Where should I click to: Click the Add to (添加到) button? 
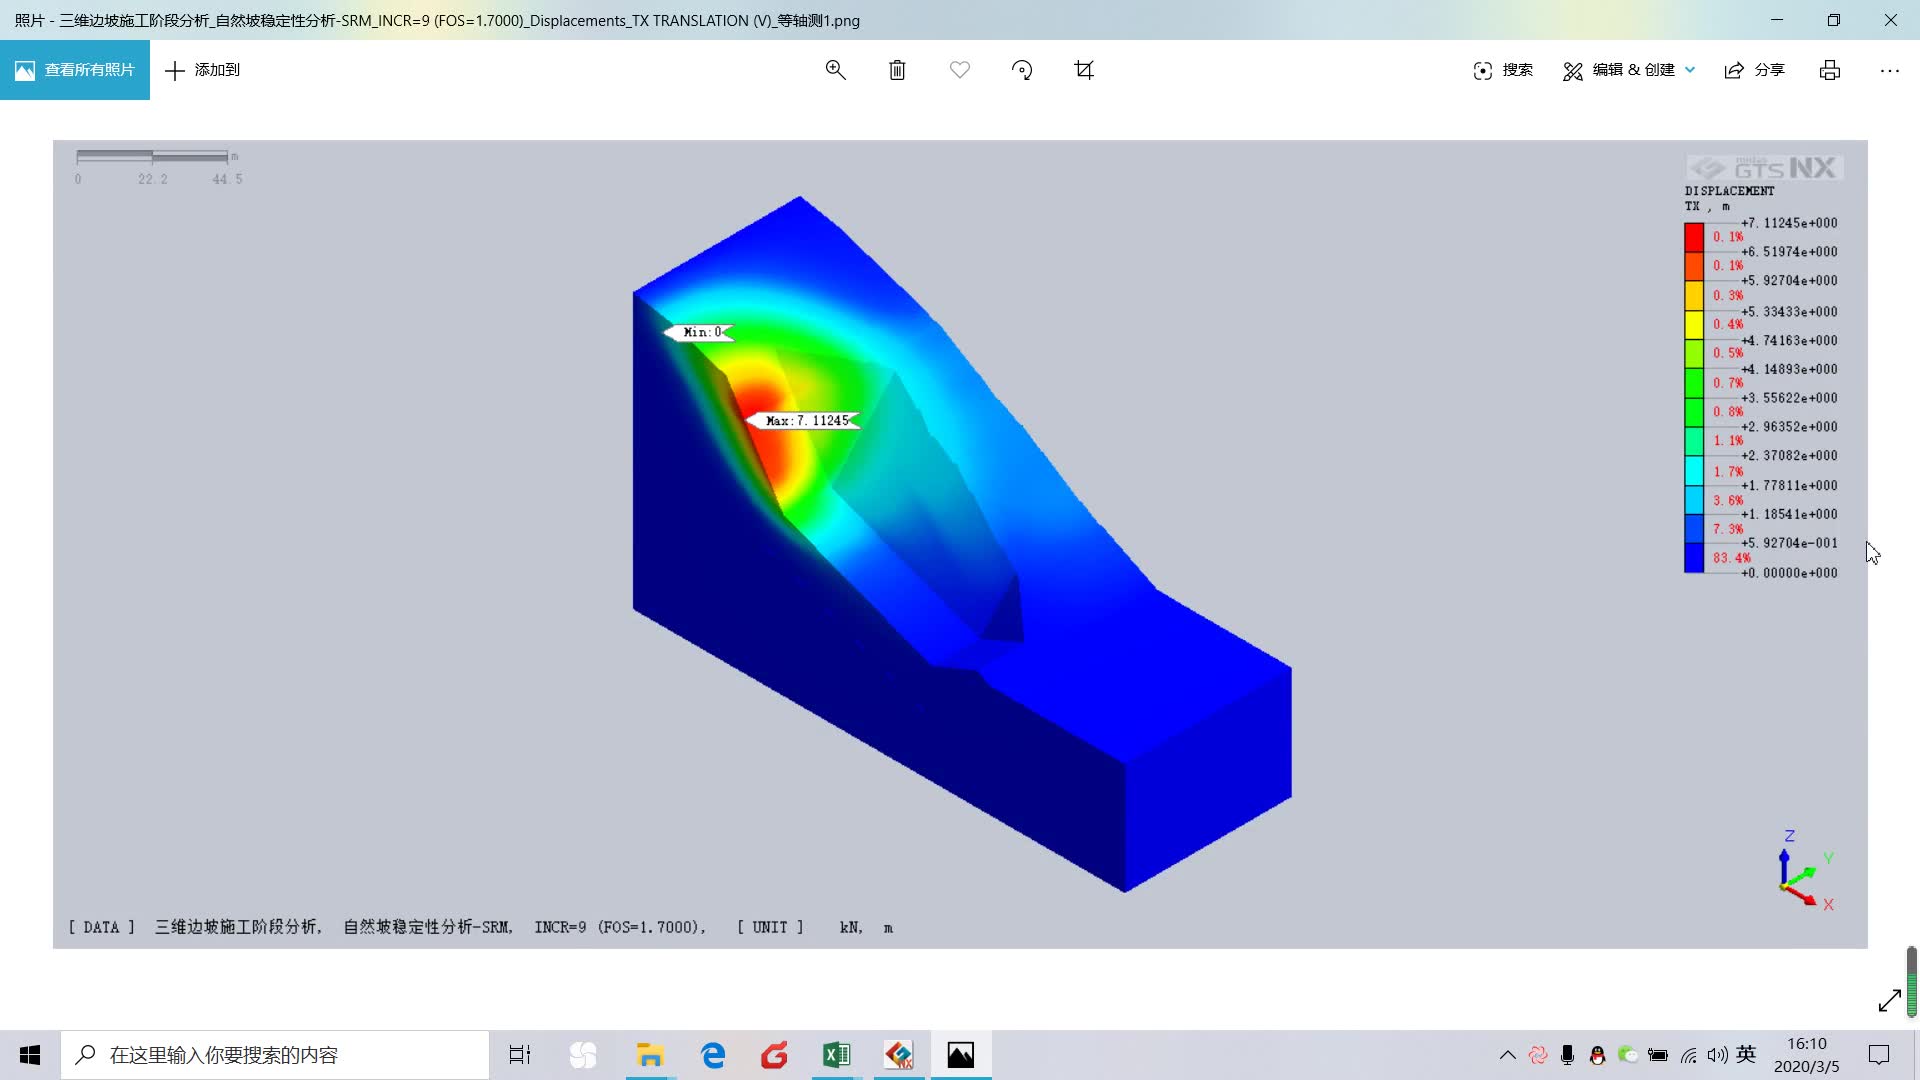(x=203, y=70)
